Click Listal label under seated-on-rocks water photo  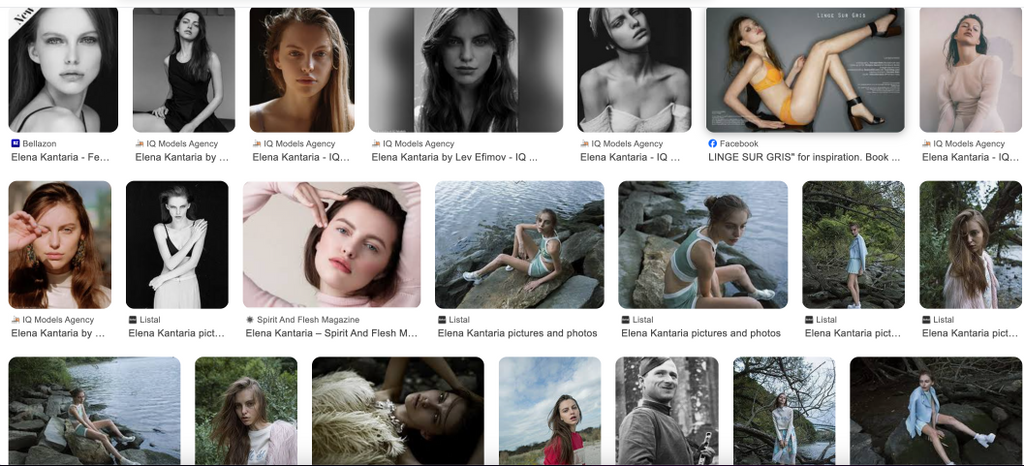[460, 320]
